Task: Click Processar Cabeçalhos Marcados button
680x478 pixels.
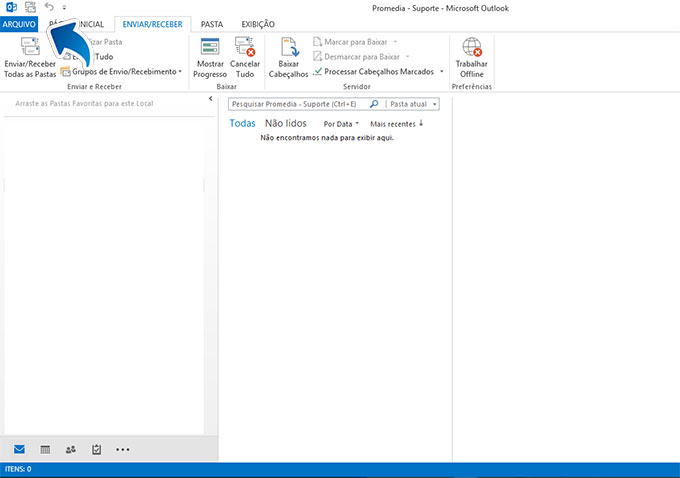Action: [x=374, y=72]
